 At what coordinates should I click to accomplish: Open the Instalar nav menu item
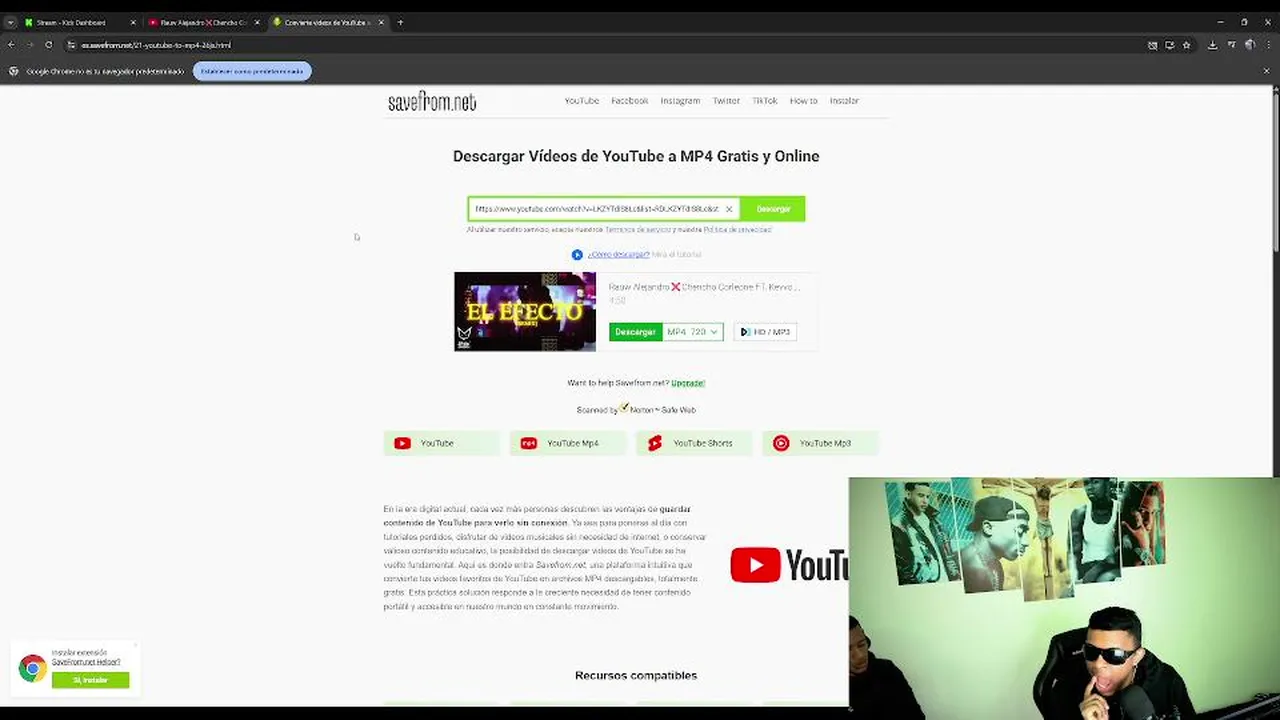coord(844,101)
